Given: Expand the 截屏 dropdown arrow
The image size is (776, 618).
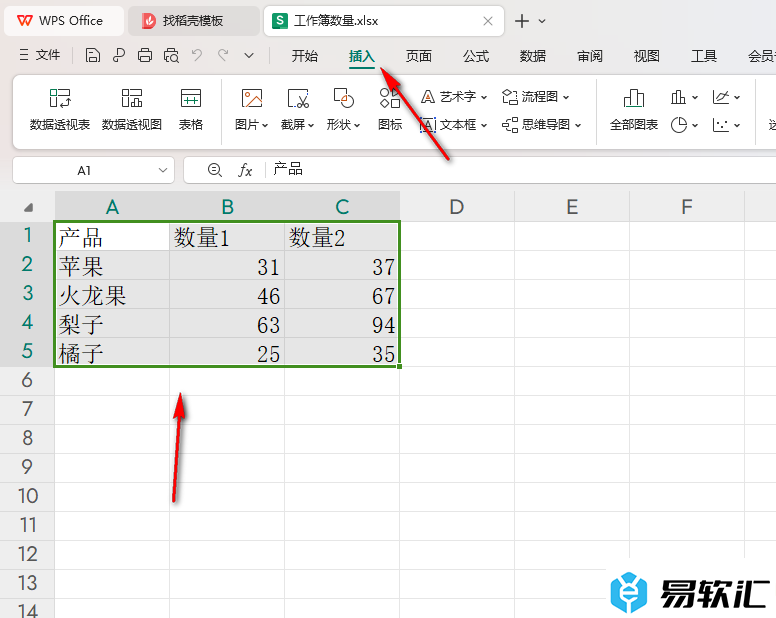Looking at the screenshot, I should 311,125.
